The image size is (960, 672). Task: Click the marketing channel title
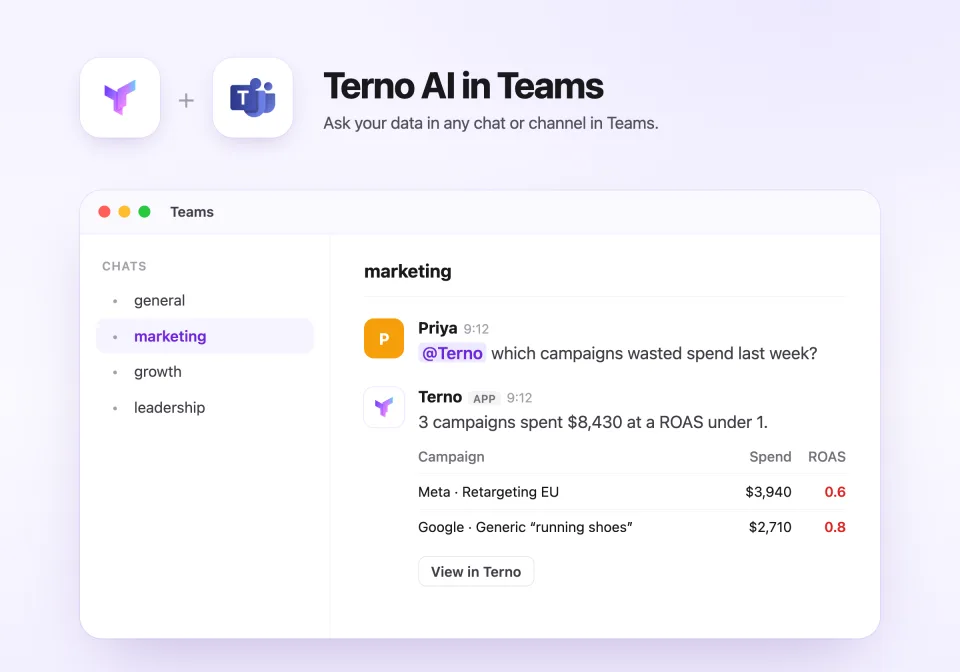pos(408,271)
